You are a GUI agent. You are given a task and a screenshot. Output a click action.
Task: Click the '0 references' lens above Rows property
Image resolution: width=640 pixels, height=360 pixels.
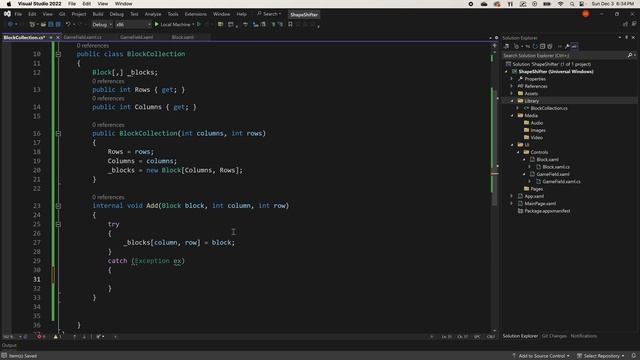[108, 81]
